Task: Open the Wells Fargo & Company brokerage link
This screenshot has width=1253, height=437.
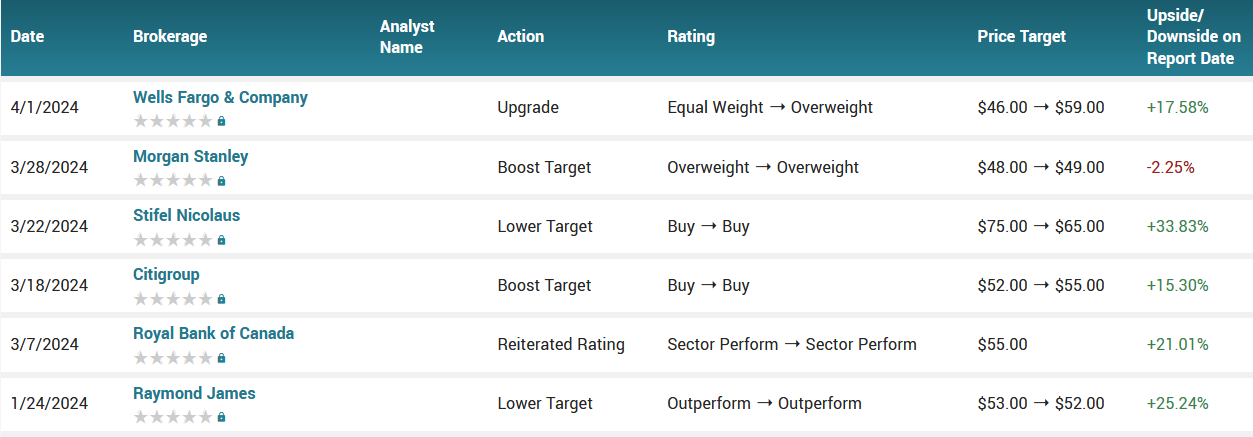Action: [x=220, y=98]
